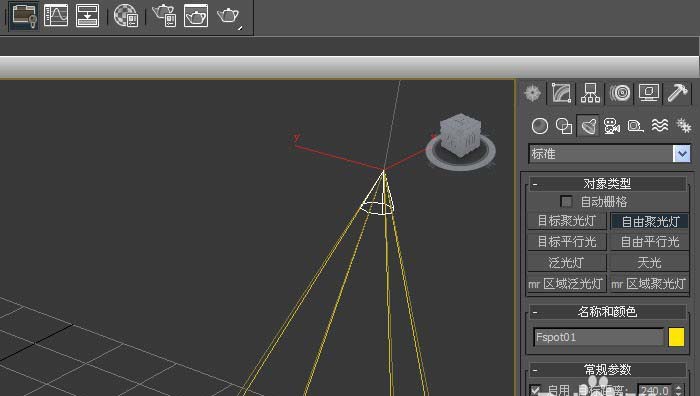
Task: Select the Systems gears icon
Action: tap(683, 126)
